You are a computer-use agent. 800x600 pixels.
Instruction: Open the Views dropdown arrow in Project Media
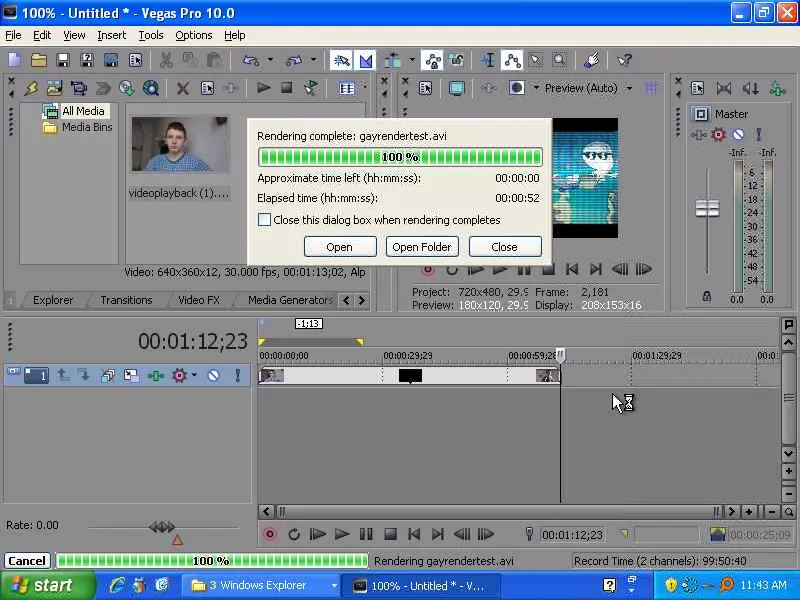(365, 88)
